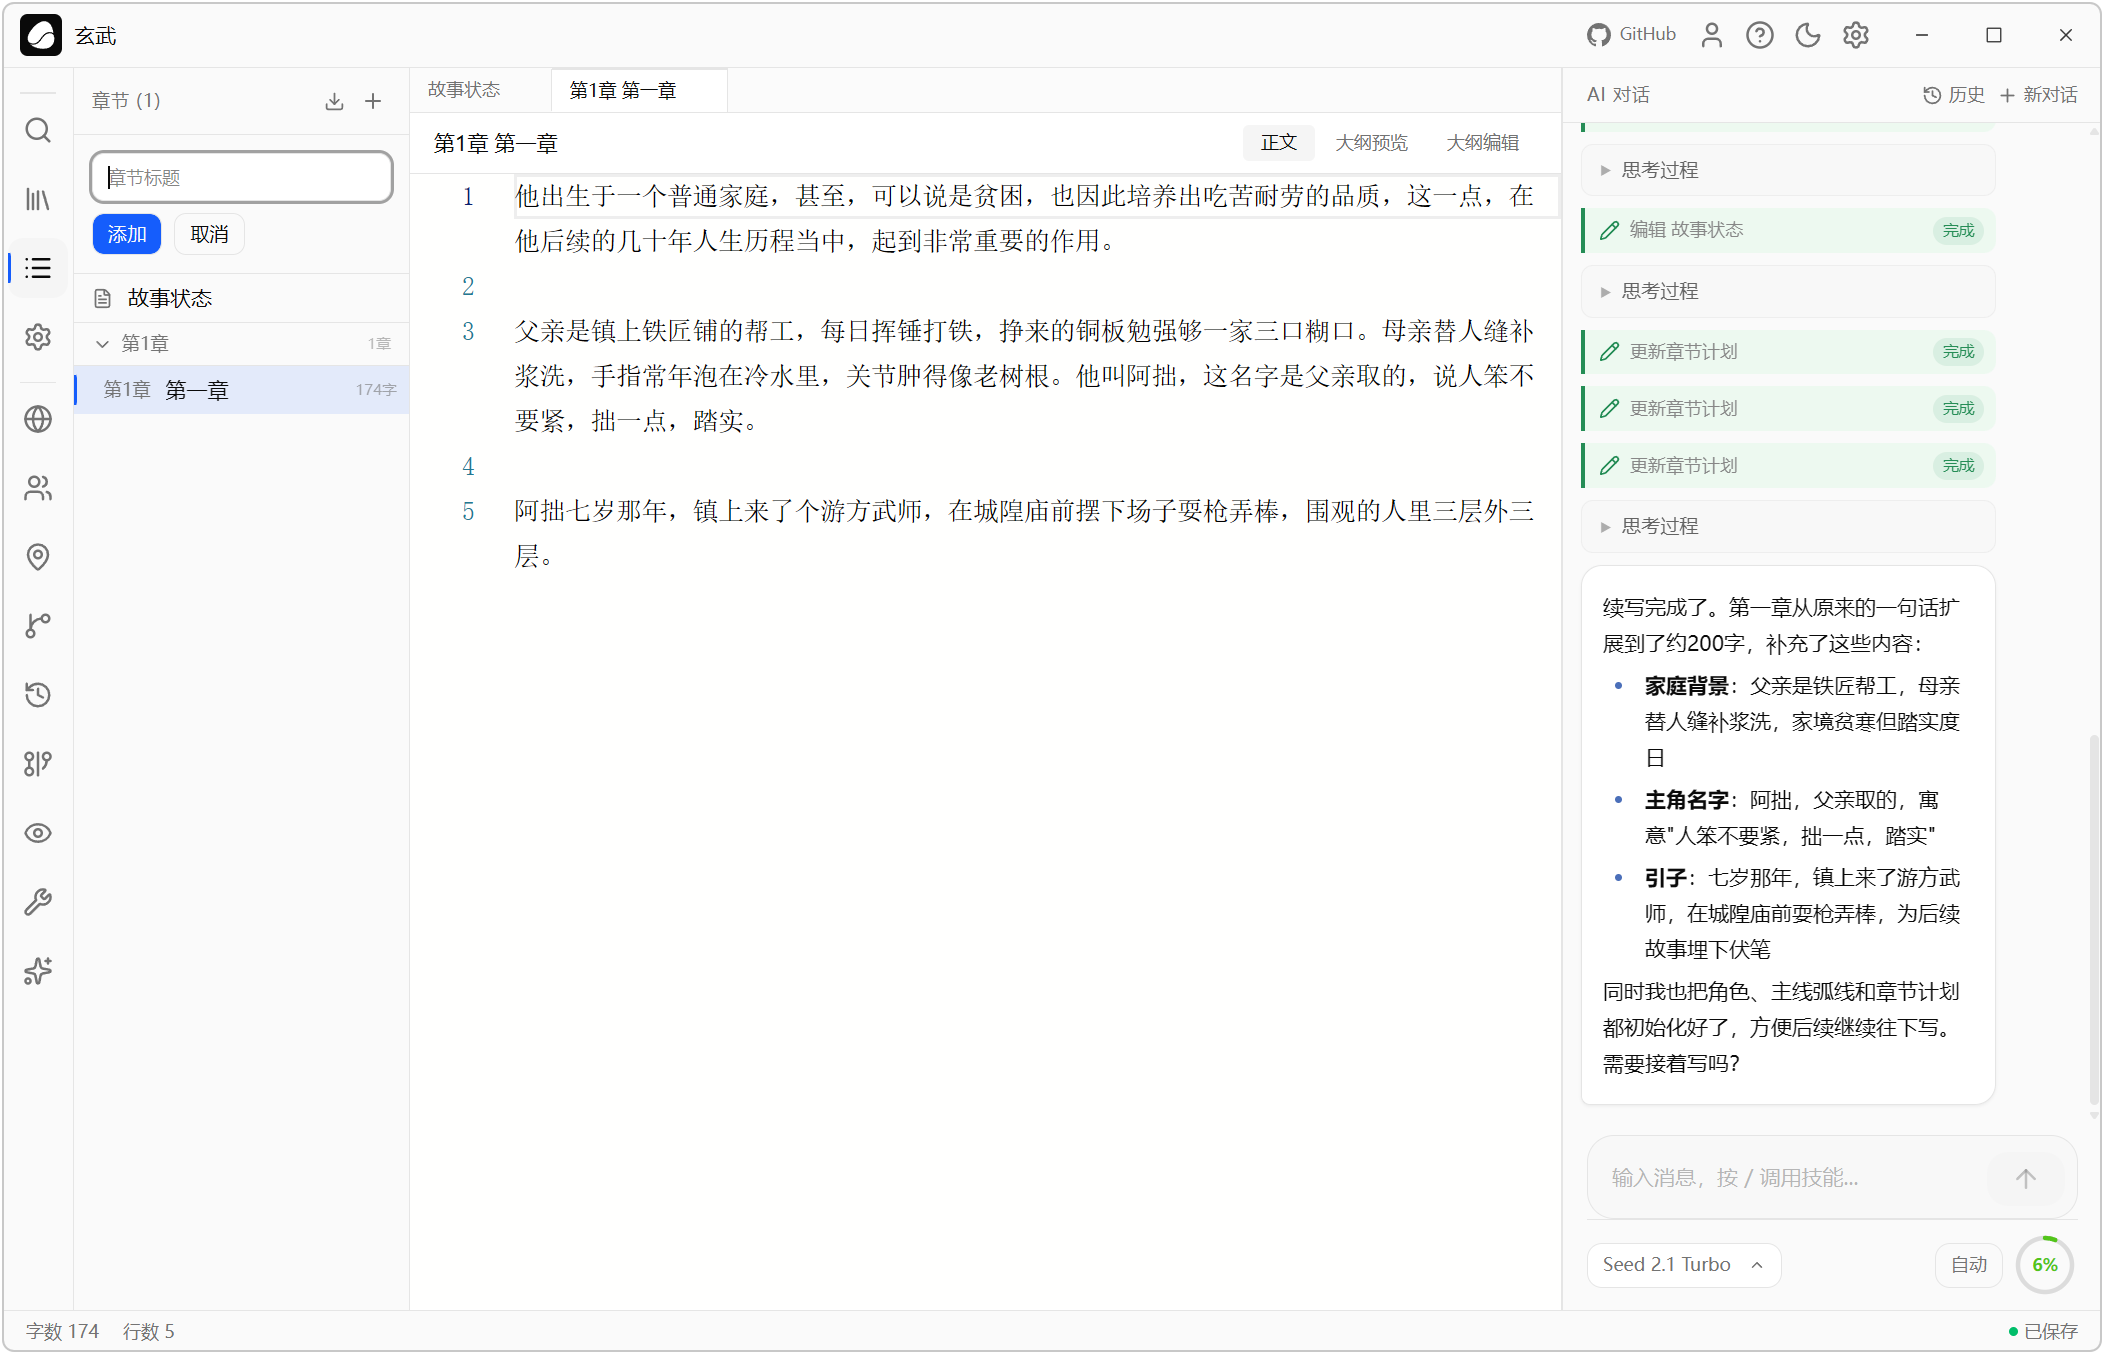Focus the 章节标题 input field
Viewport: 2103px width, 1354px height.
point(241,177)
